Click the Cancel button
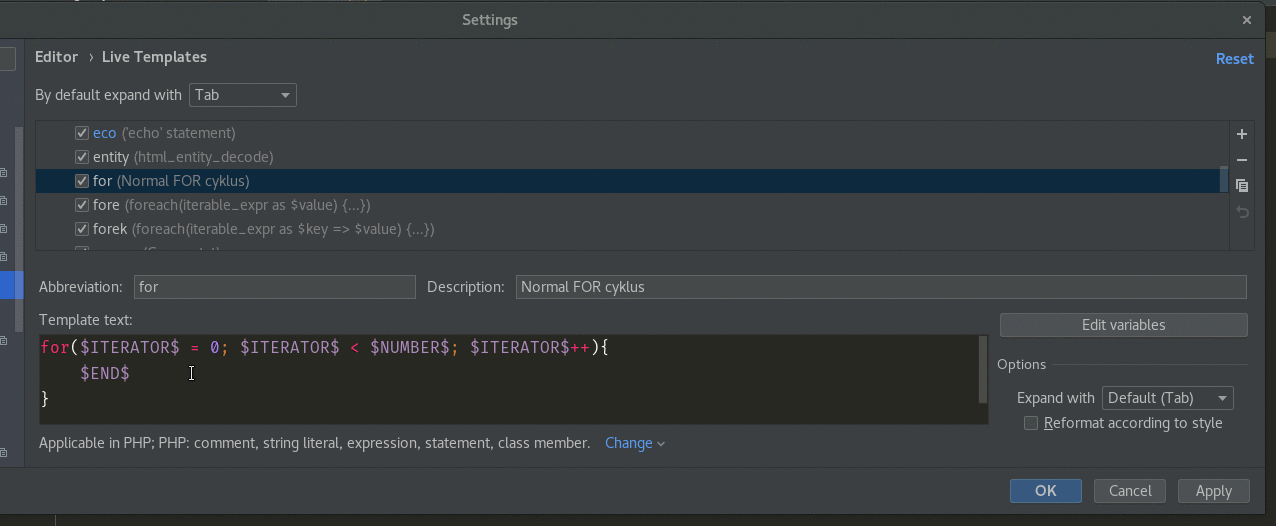 [x=1130, y=491]
